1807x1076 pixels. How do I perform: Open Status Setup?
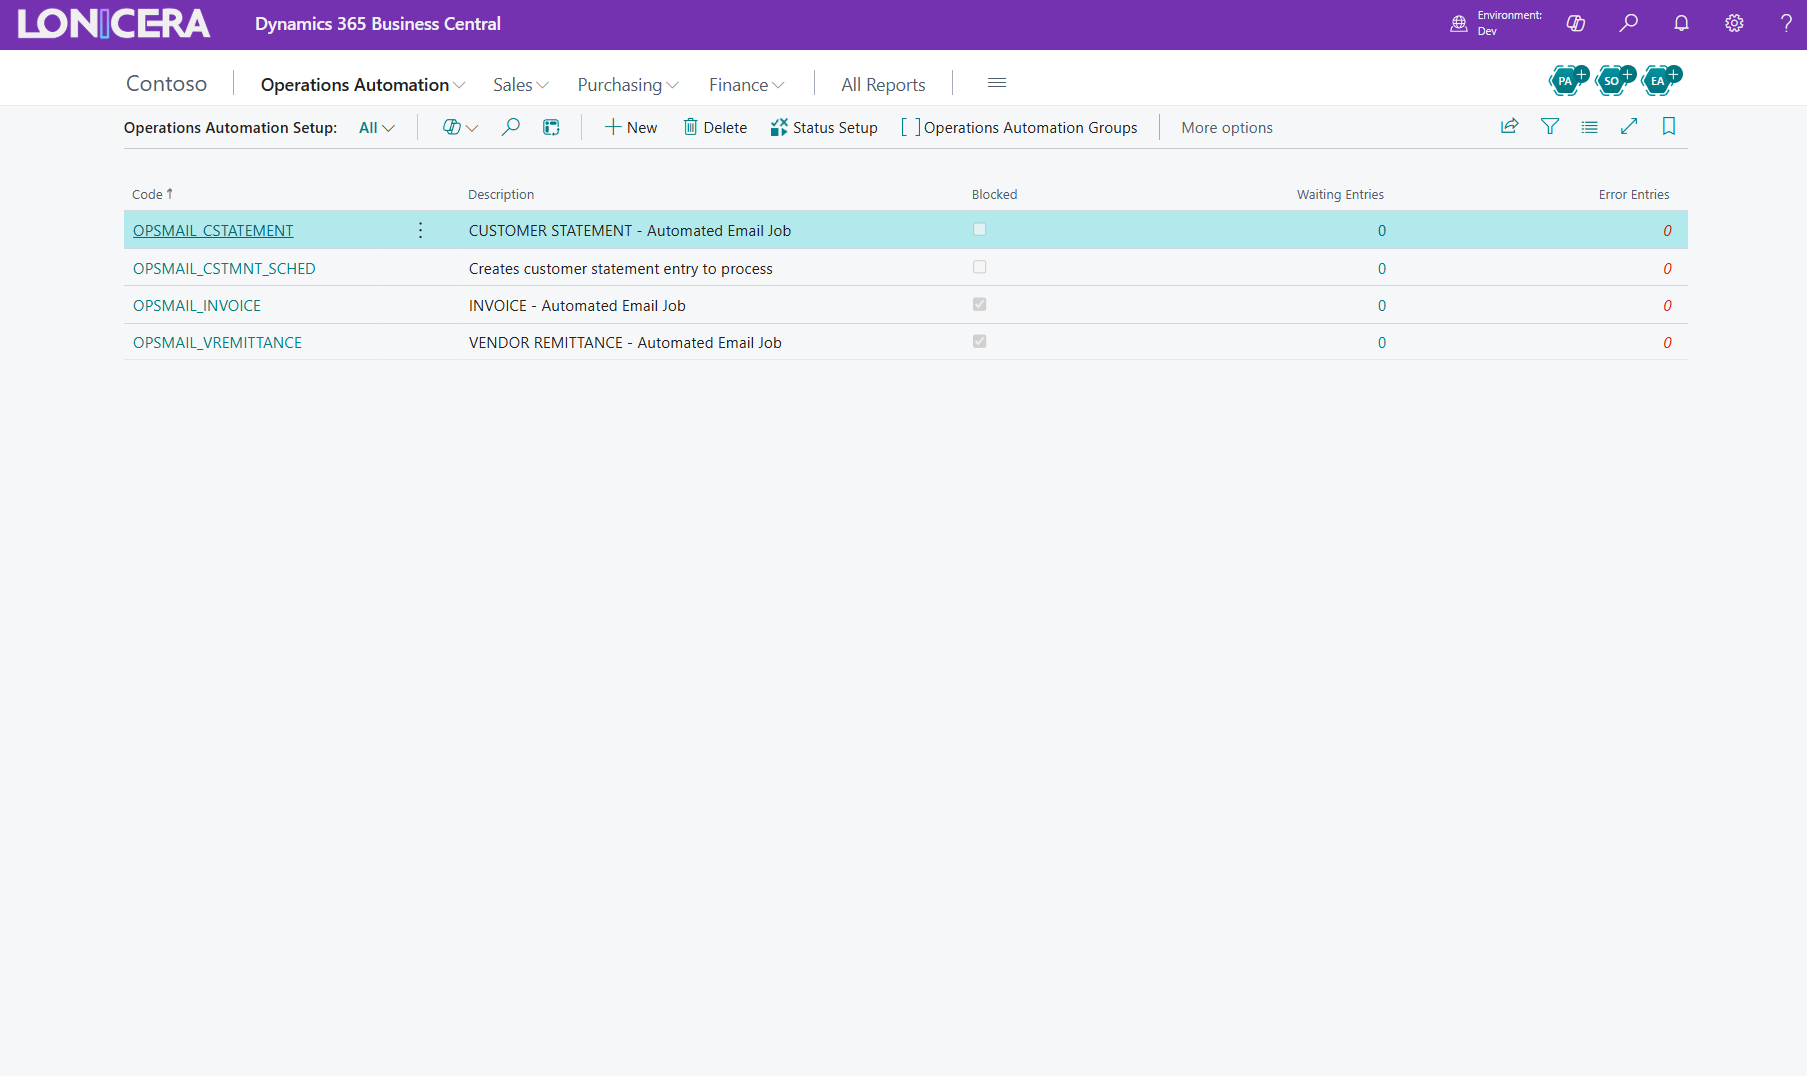pos(824,127)
